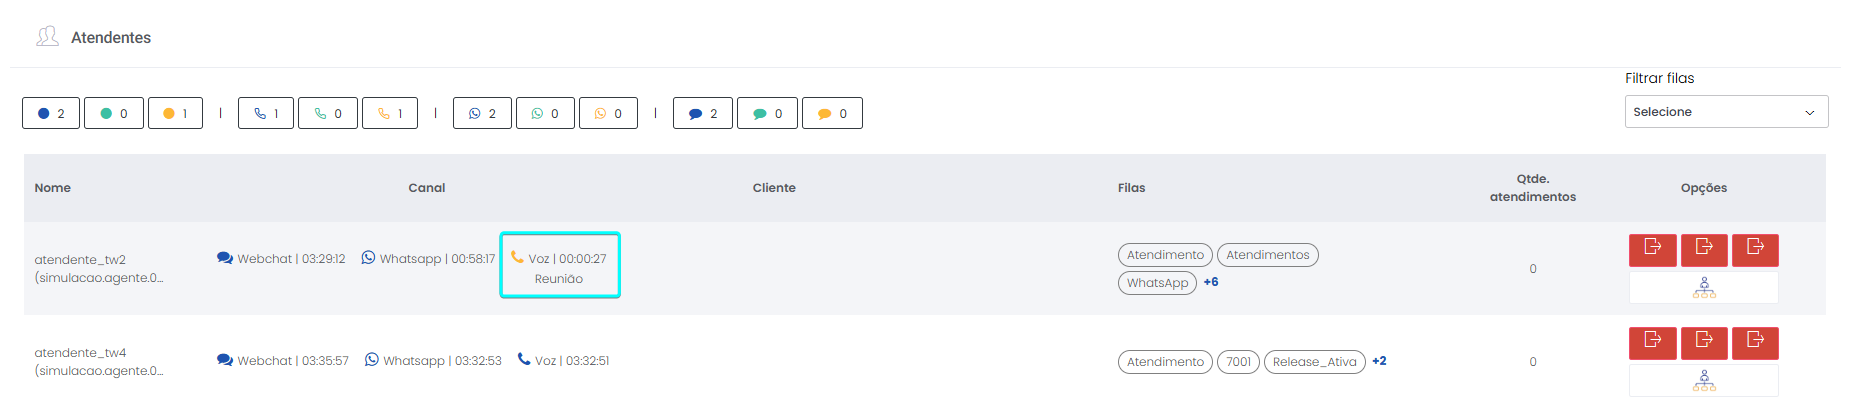Expand the +6 hidden queues for atendente_tw2
This screenshot has width=1867, height=414.
(x=1211, y=282)
